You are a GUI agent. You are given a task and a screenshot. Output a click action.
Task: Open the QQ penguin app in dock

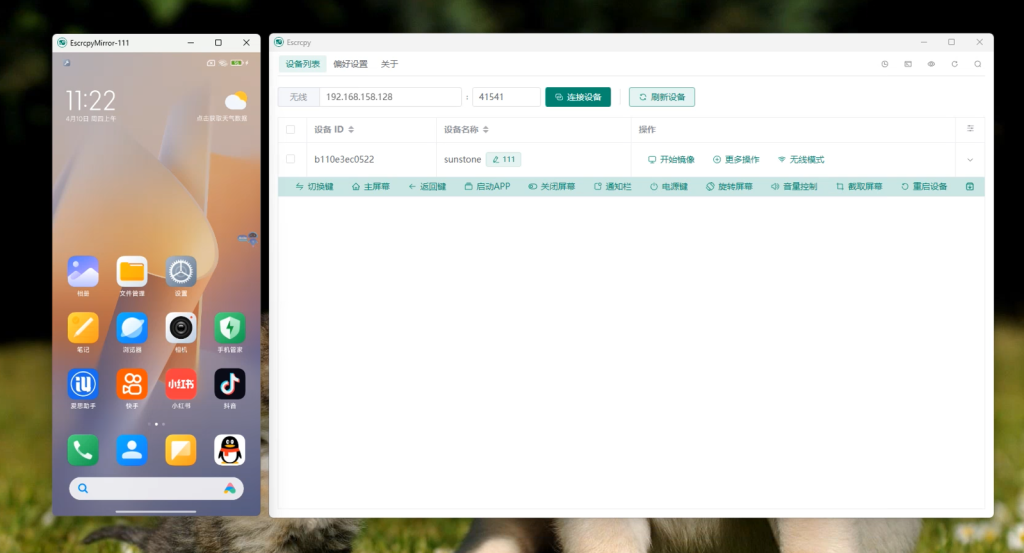pyautogui.click(x=230, y=450)
